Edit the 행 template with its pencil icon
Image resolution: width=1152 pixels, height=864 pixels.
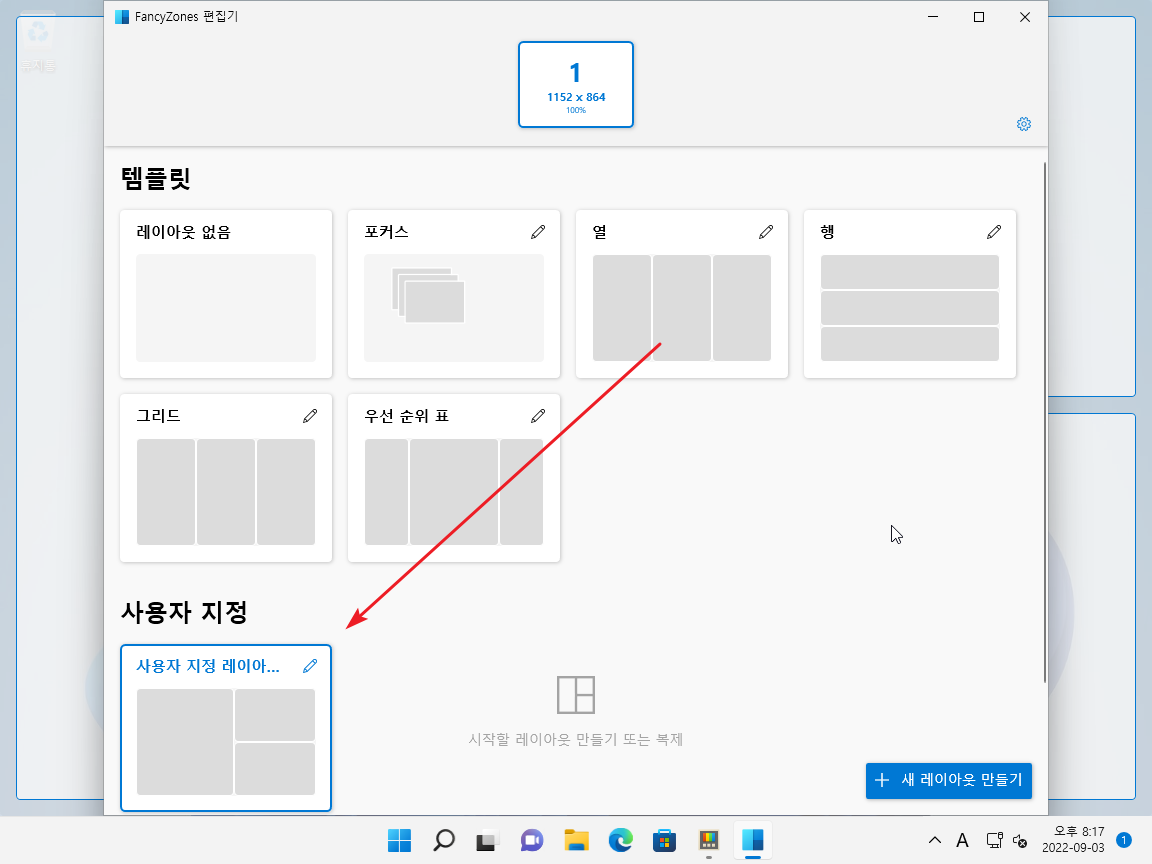[994, 232]
